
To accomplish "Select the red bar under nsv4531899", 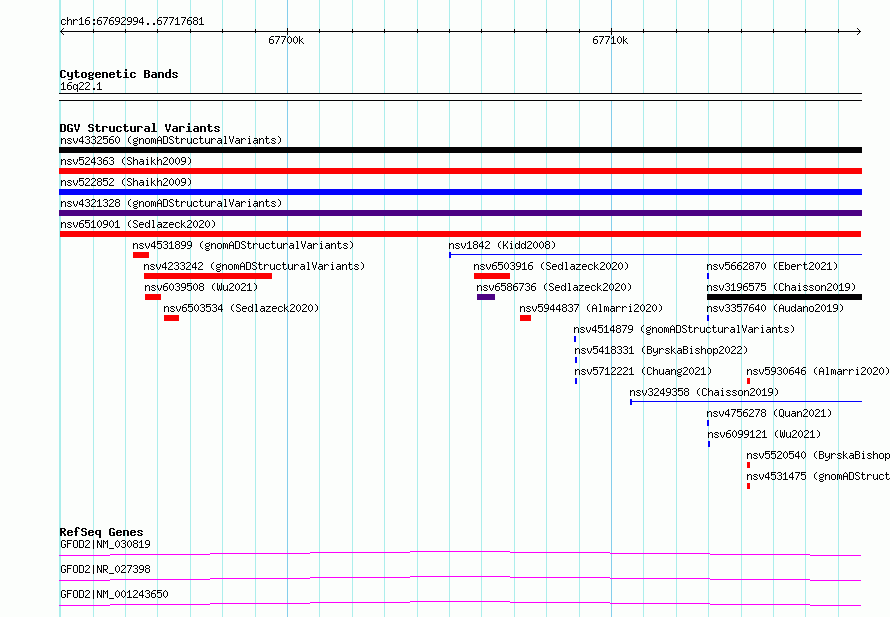I will [141, 255].
